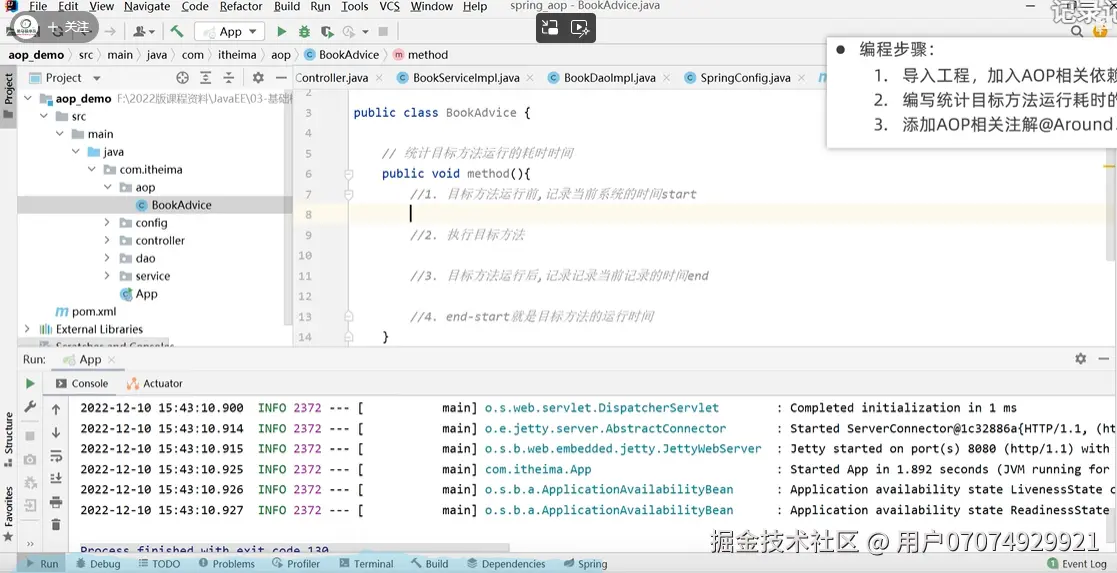Open Problems tool window
This screenshot has height=573, width=1117.
point(227,564)
